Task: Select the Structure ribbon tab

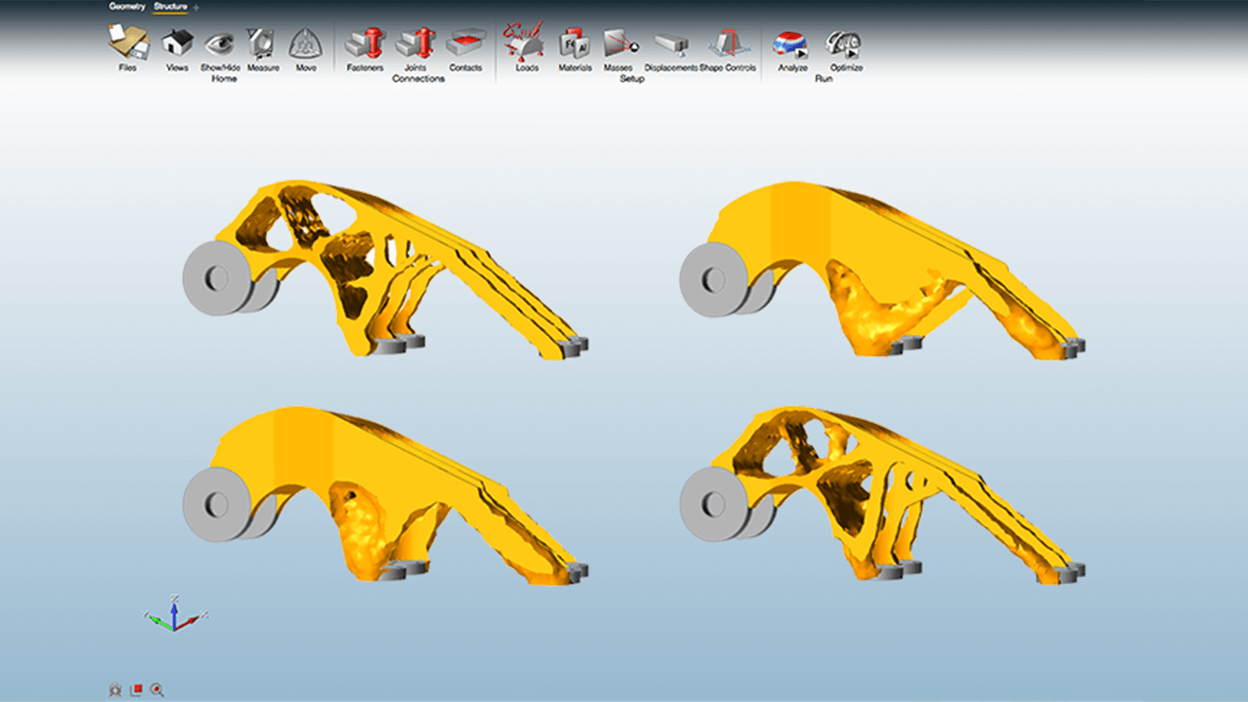Action: (170, 7)
